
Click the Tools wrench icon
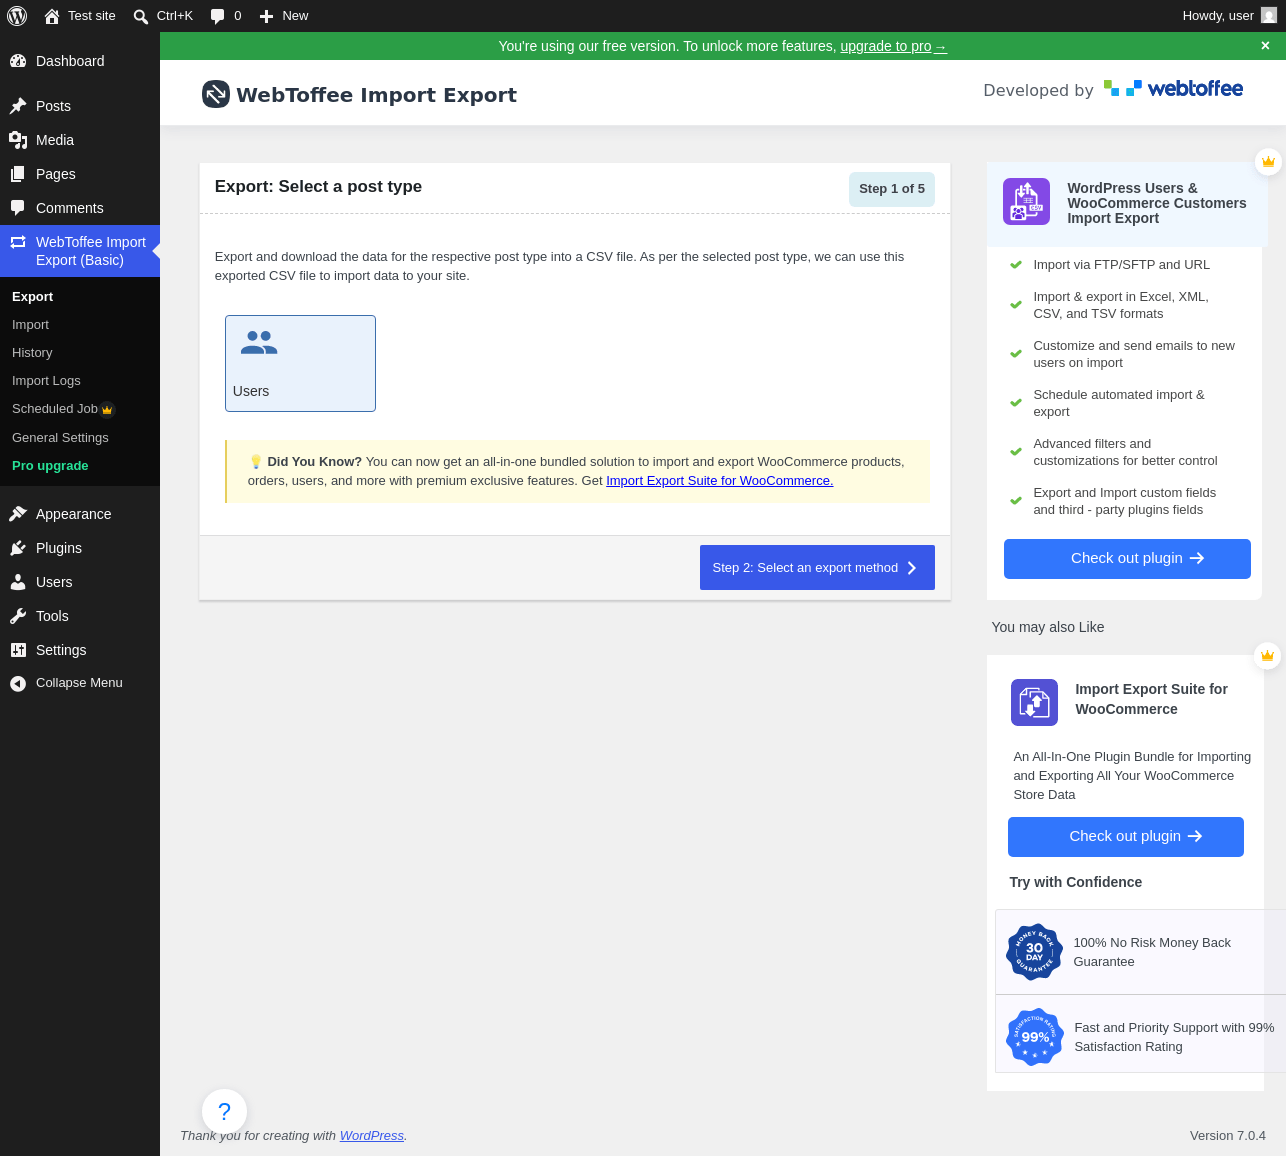click(x=18, y=616)
